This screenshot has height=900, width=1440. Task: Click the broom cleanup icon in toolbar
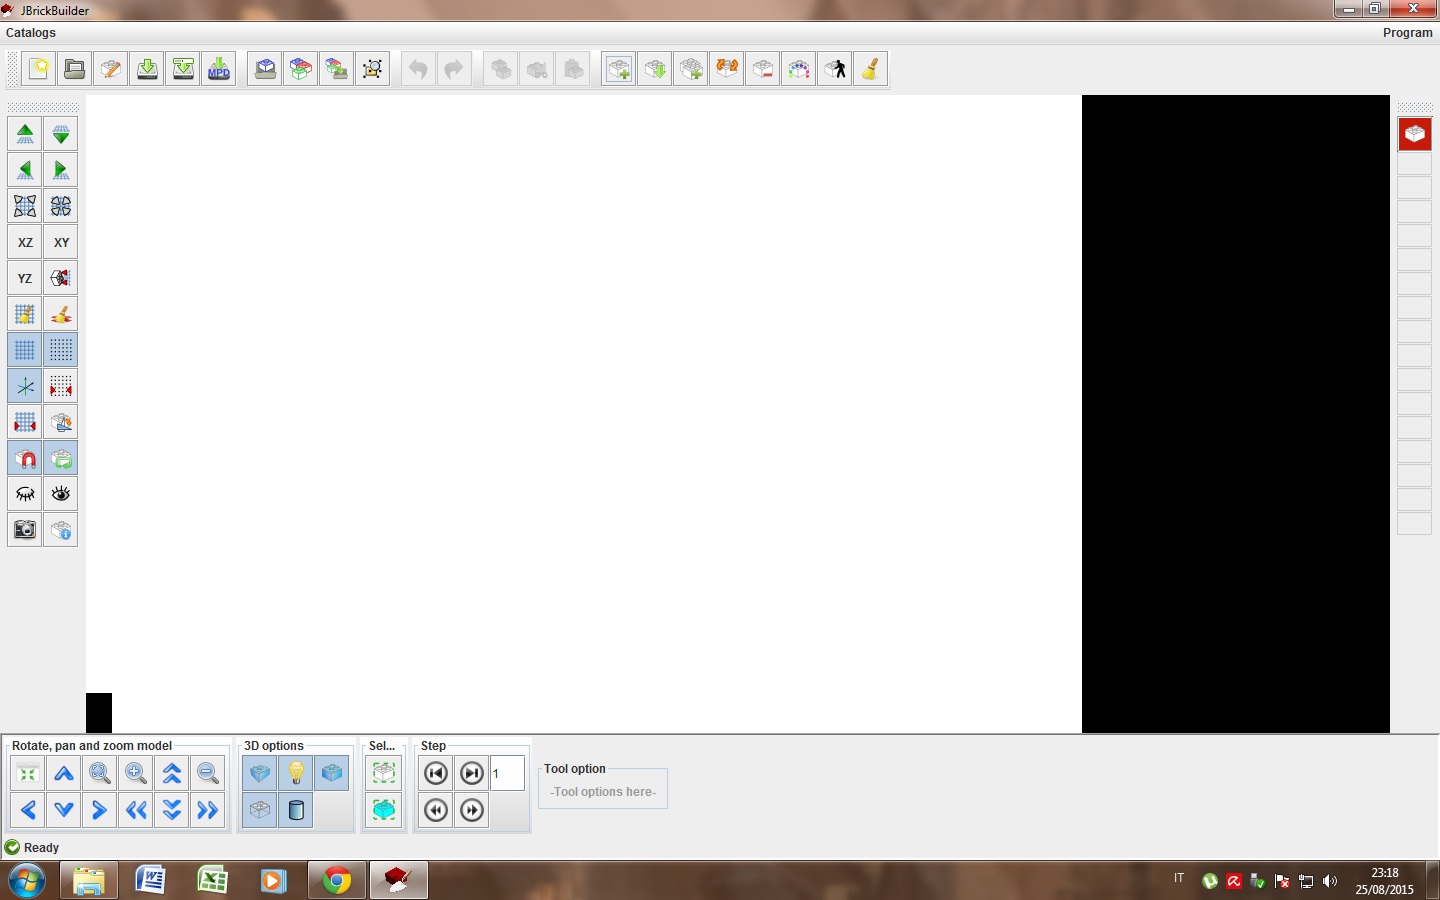pyautogui.click(x=871, y=69)
